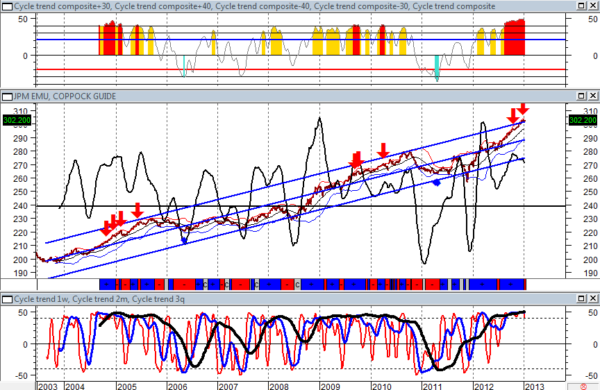The width and height of the screenshot is (600, 390).
Task: Maximize the Cycle trend 1w panel
Action: [x=581, y=298]
